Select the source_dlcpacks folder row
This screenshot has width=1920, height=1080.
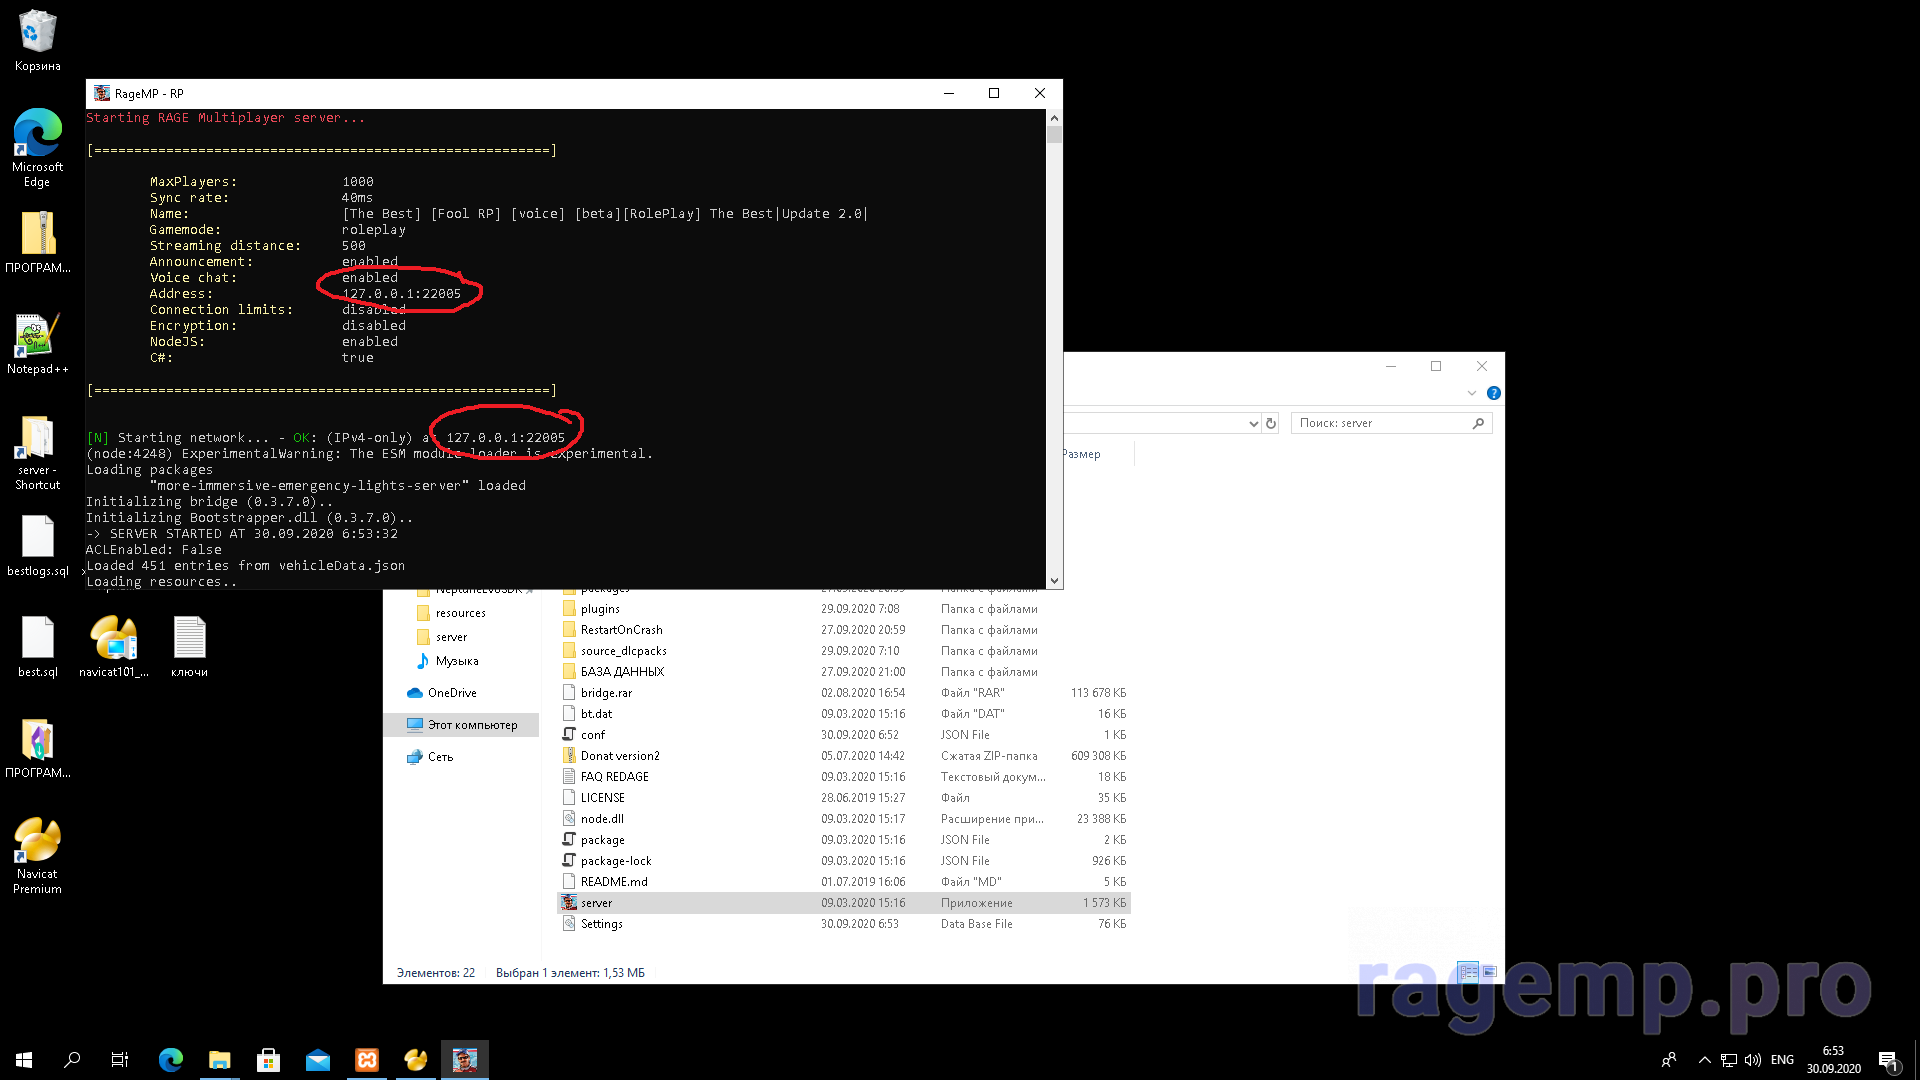pos(844,651)
